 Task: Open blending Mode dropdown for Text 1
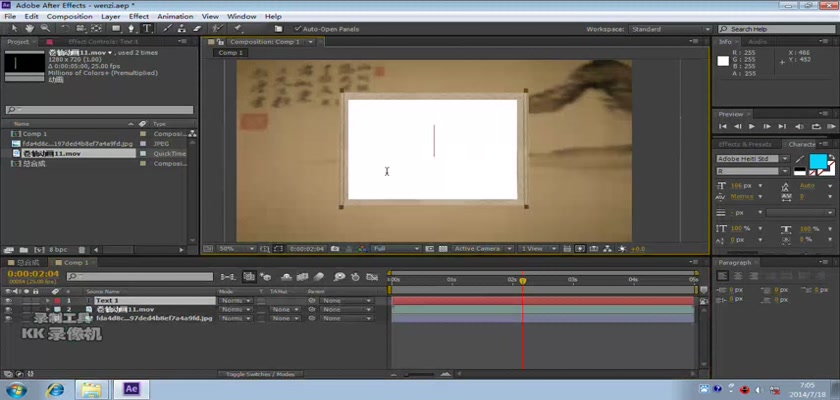pyautogui.click(x=236, y=301)
